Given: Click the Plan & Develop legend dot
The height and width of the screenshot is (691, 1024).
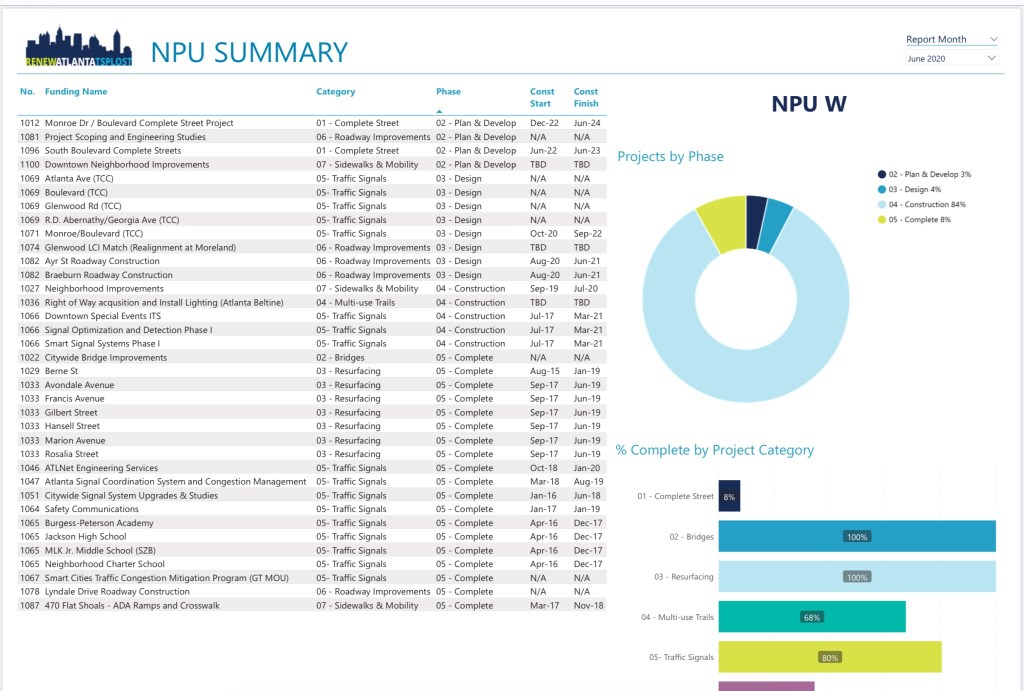Looking at the screenshot, I should 881,174.
